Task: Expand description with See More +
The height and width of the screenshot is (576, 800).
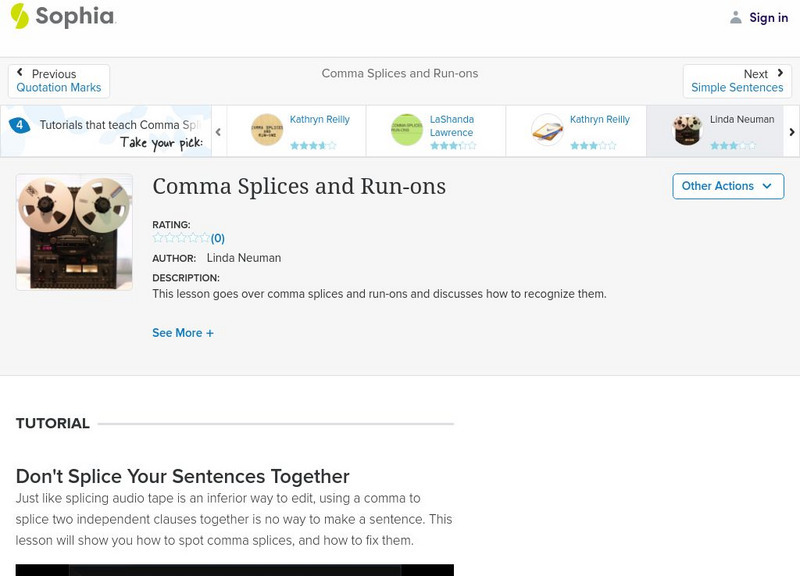Action: click(x=183, y=333)
